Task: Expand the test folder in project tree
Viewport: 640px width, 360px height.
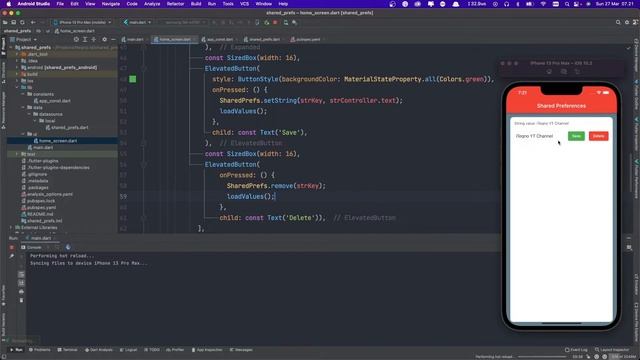Action: pyautogui.click(x=17, y=154)
